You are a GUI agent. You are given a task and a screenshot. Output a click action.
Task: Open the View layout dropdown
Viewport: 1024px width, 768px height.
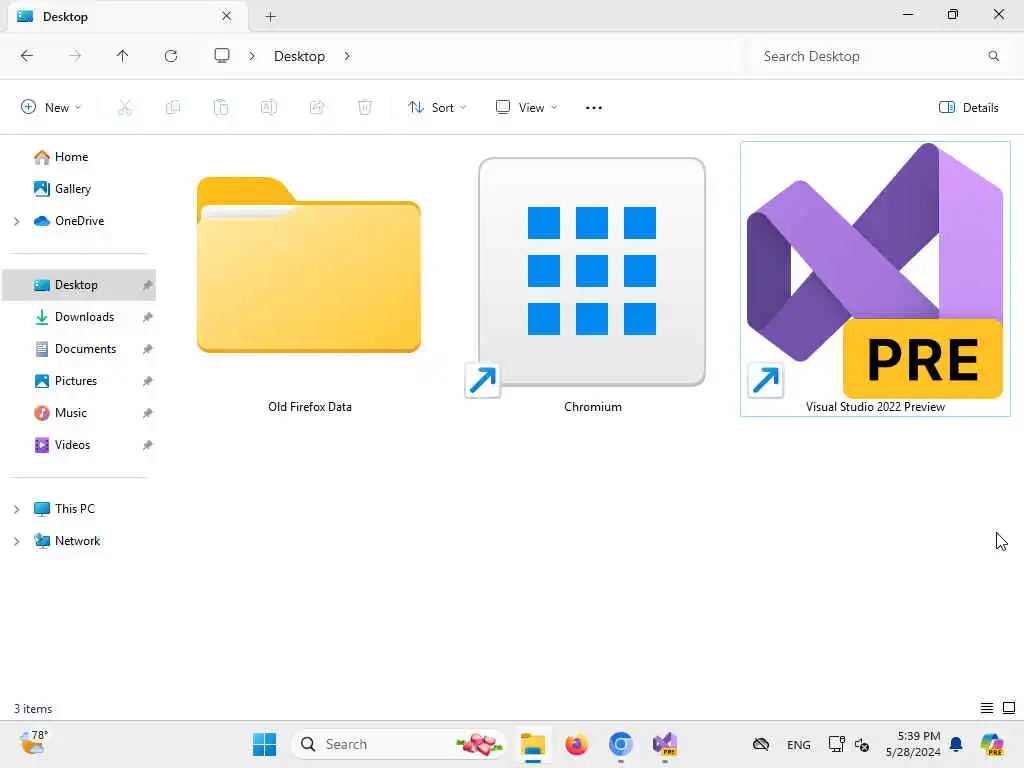pos(526,108)
